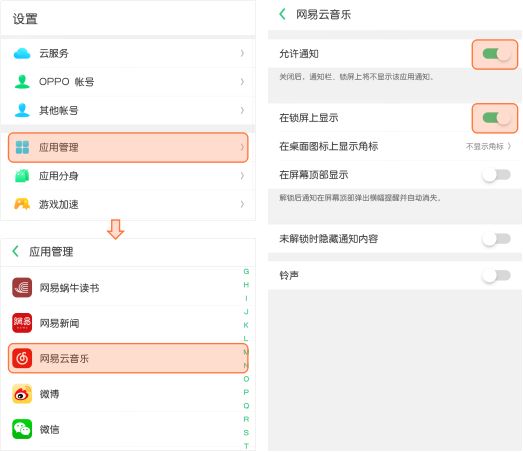Tap the app clone green icon
The width and height of the screenshot is (523, 452).
22,176
